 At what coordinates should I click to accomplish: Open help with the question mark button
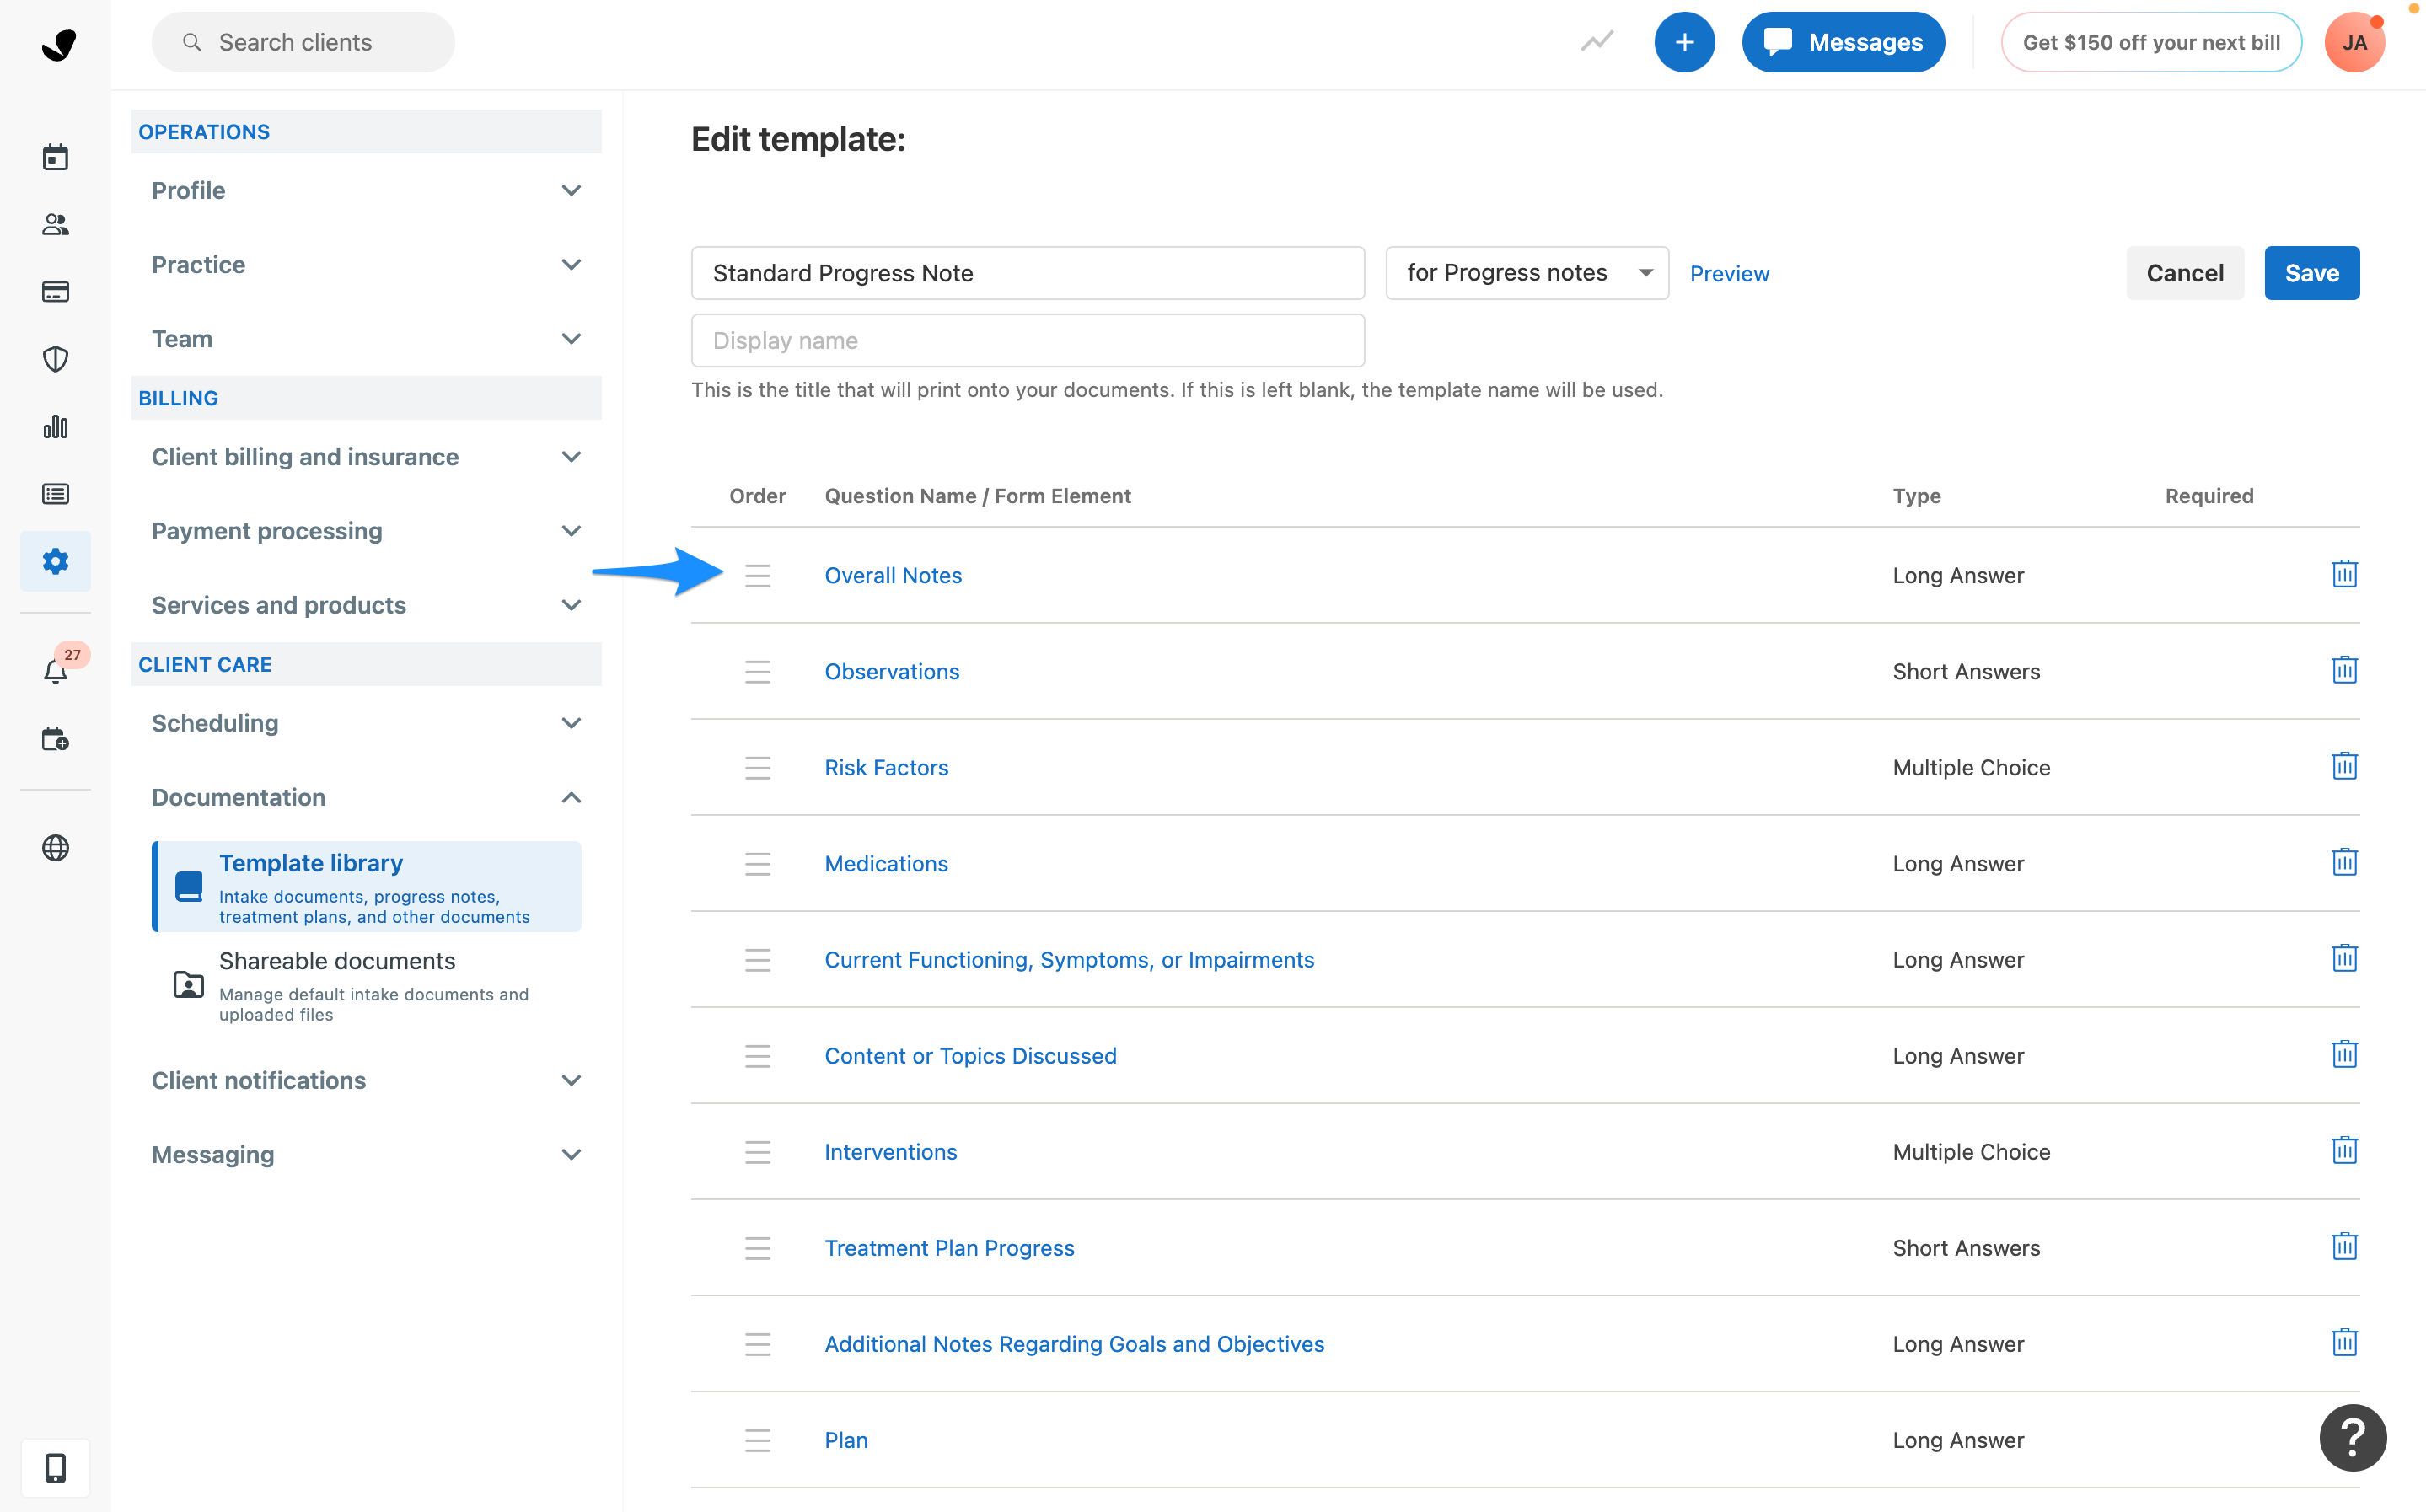pyautogui.click(x=2352, y=1437)
